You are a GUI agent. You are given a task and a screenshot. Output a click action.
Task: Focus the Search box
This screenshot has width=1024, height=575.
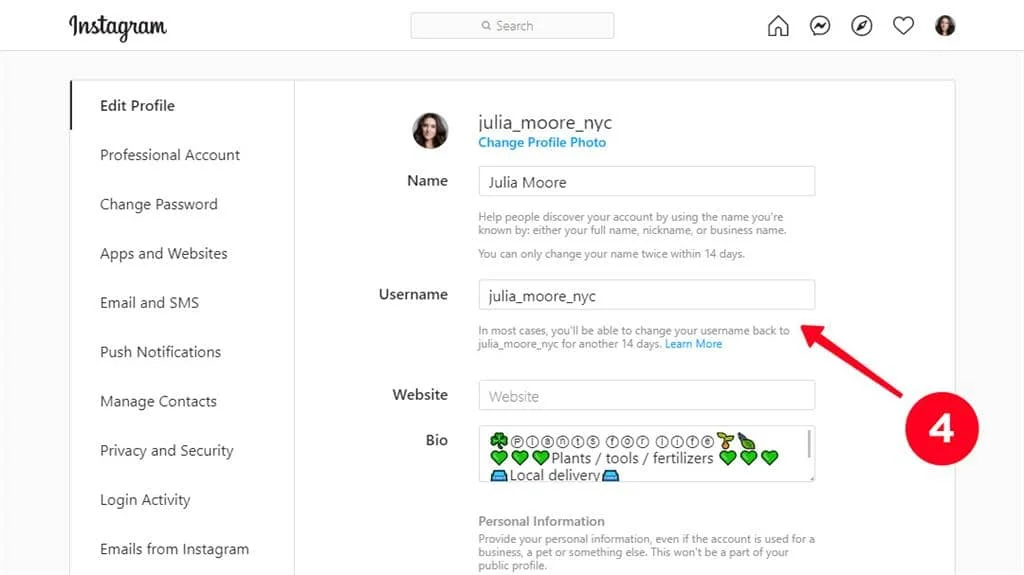click(x=512, y=25)
